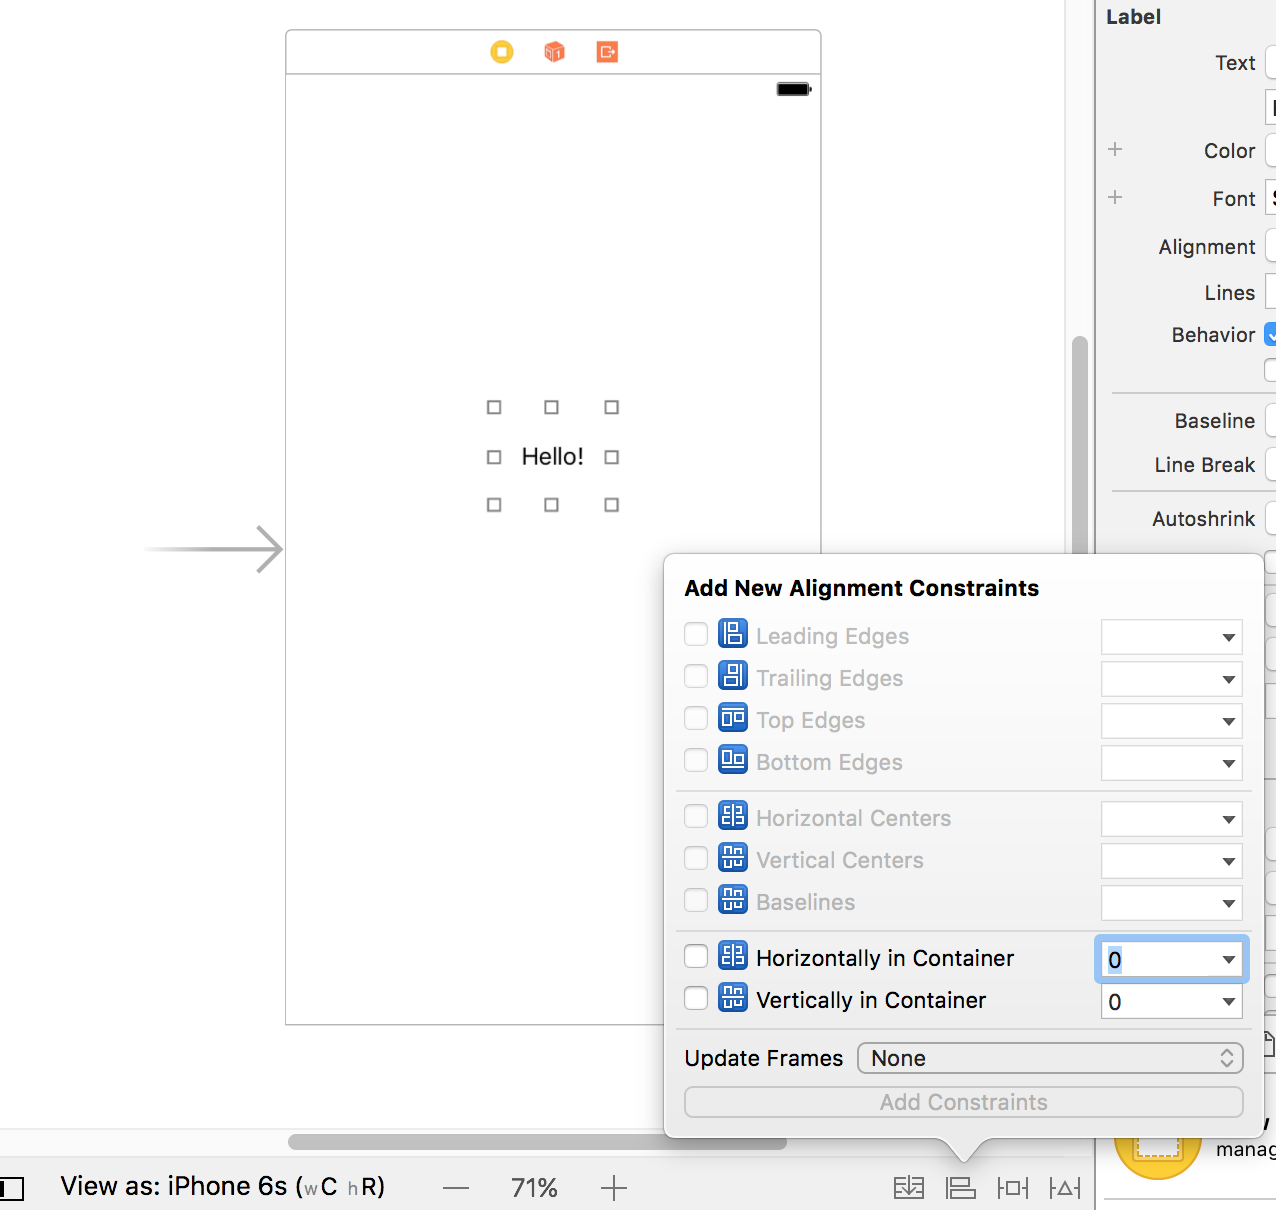This screenshot has height=1210, width=1276.
Task: Click the yellow View Controller icon
Action: (502, 52)
